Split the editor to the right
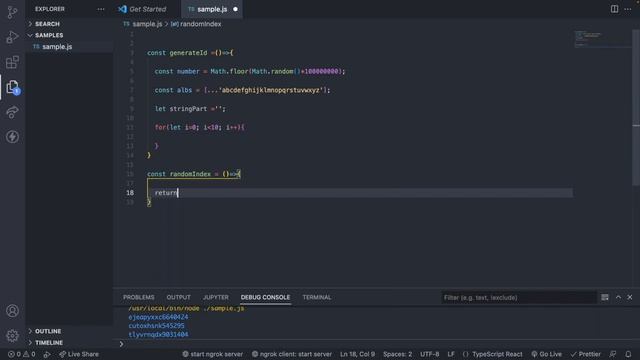 614,9
